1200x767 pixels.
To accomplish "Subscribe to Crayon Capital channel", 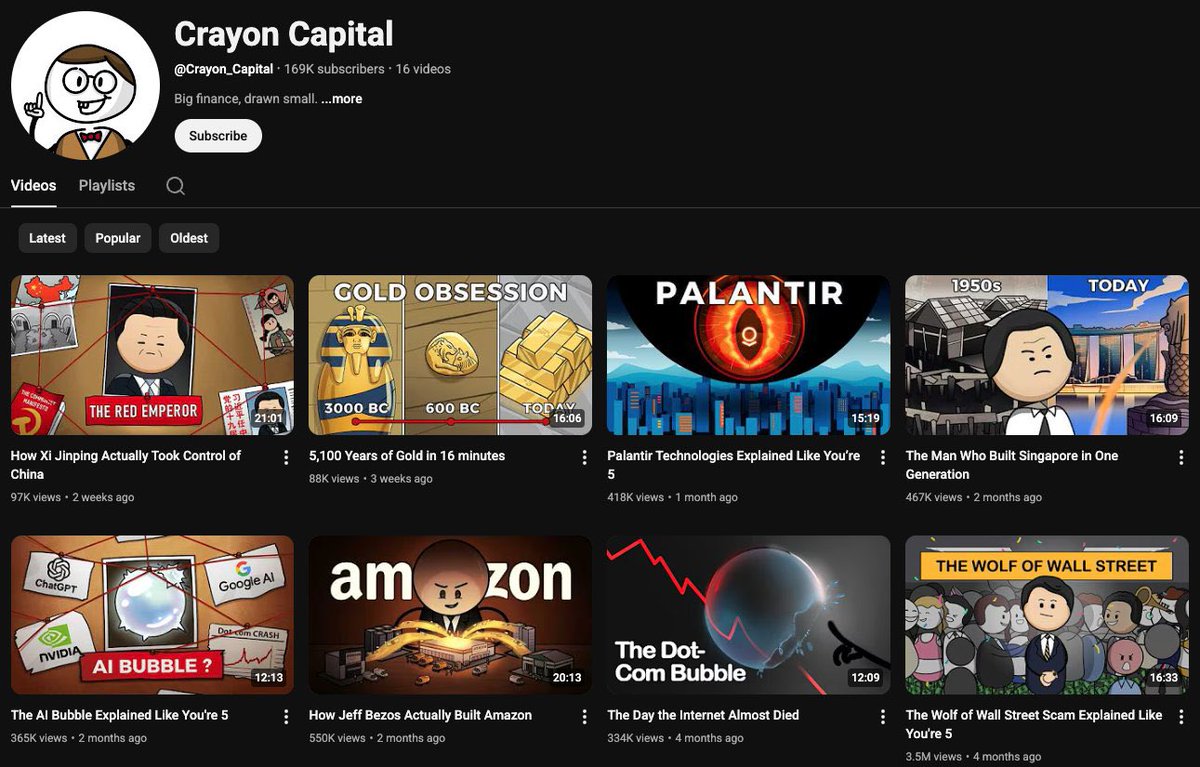I will (x=218, y=136).
